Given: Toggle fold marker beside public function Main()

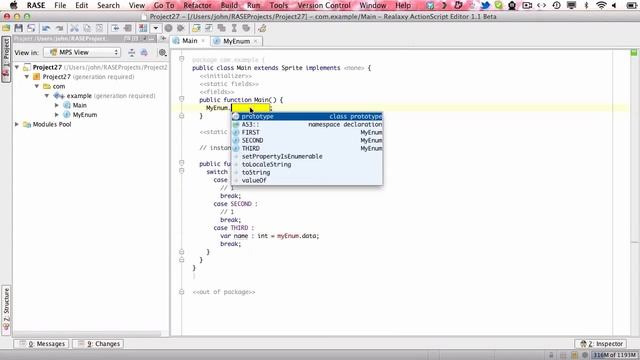Looking at the screenshot, I should (182, 99).
